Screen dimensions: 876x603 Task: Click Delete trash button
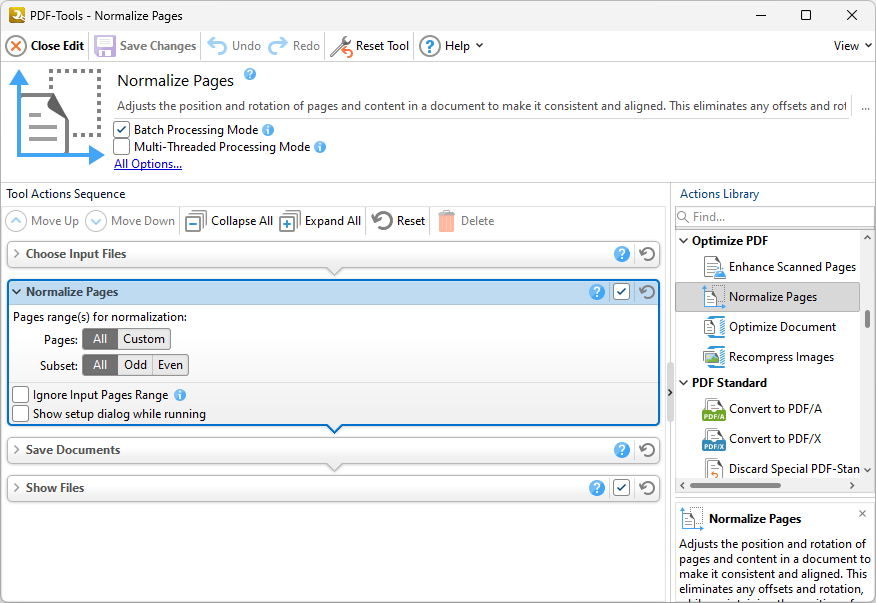466,221
